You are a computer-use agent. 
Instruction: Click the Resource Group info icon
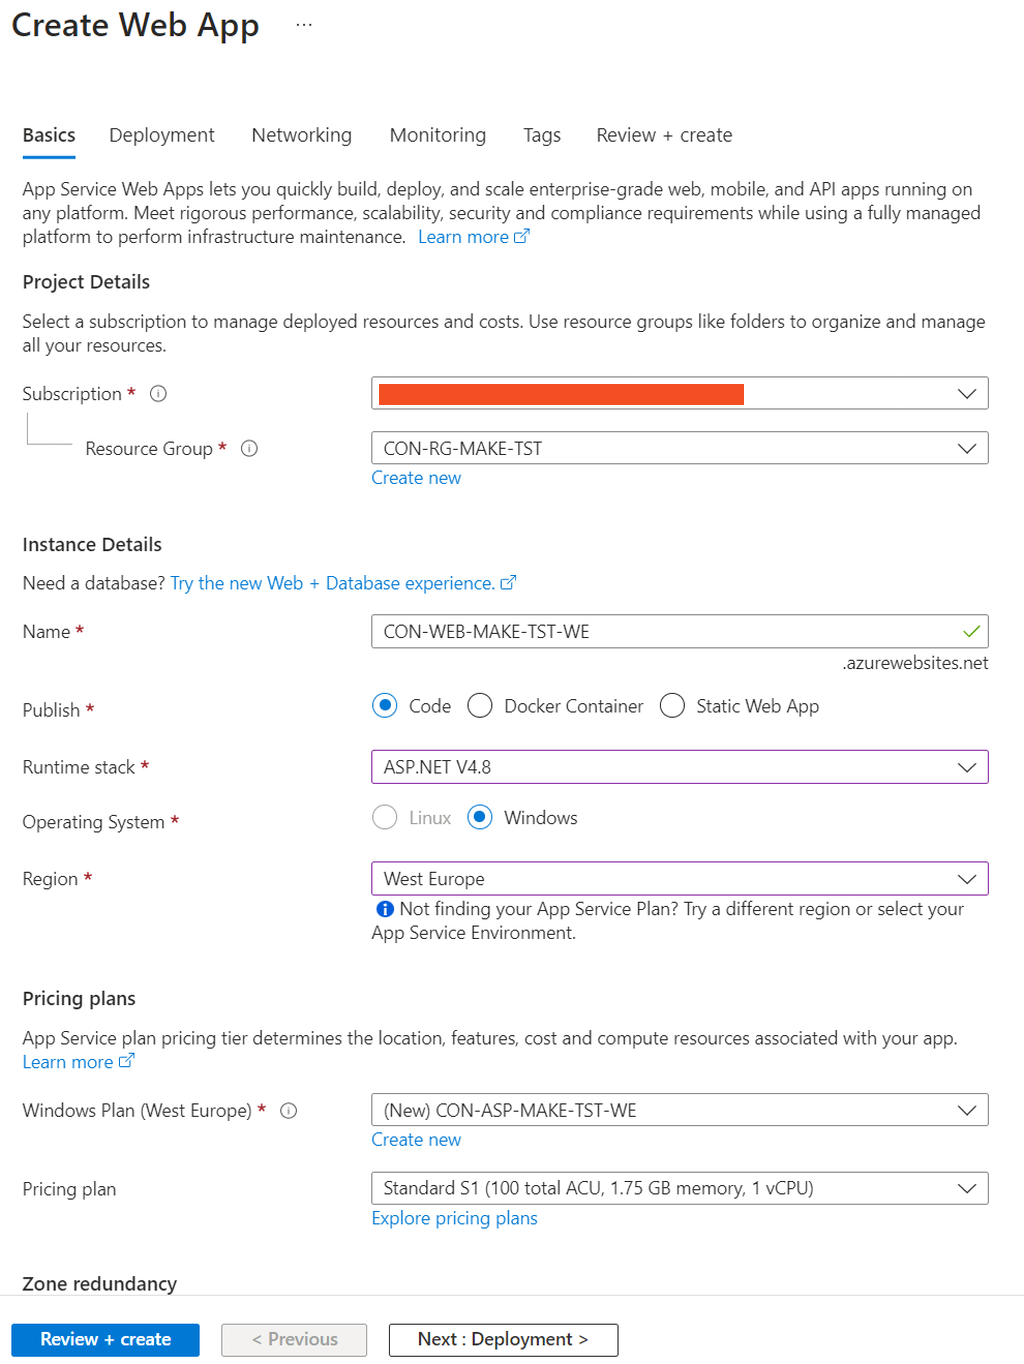coord(250,449)
